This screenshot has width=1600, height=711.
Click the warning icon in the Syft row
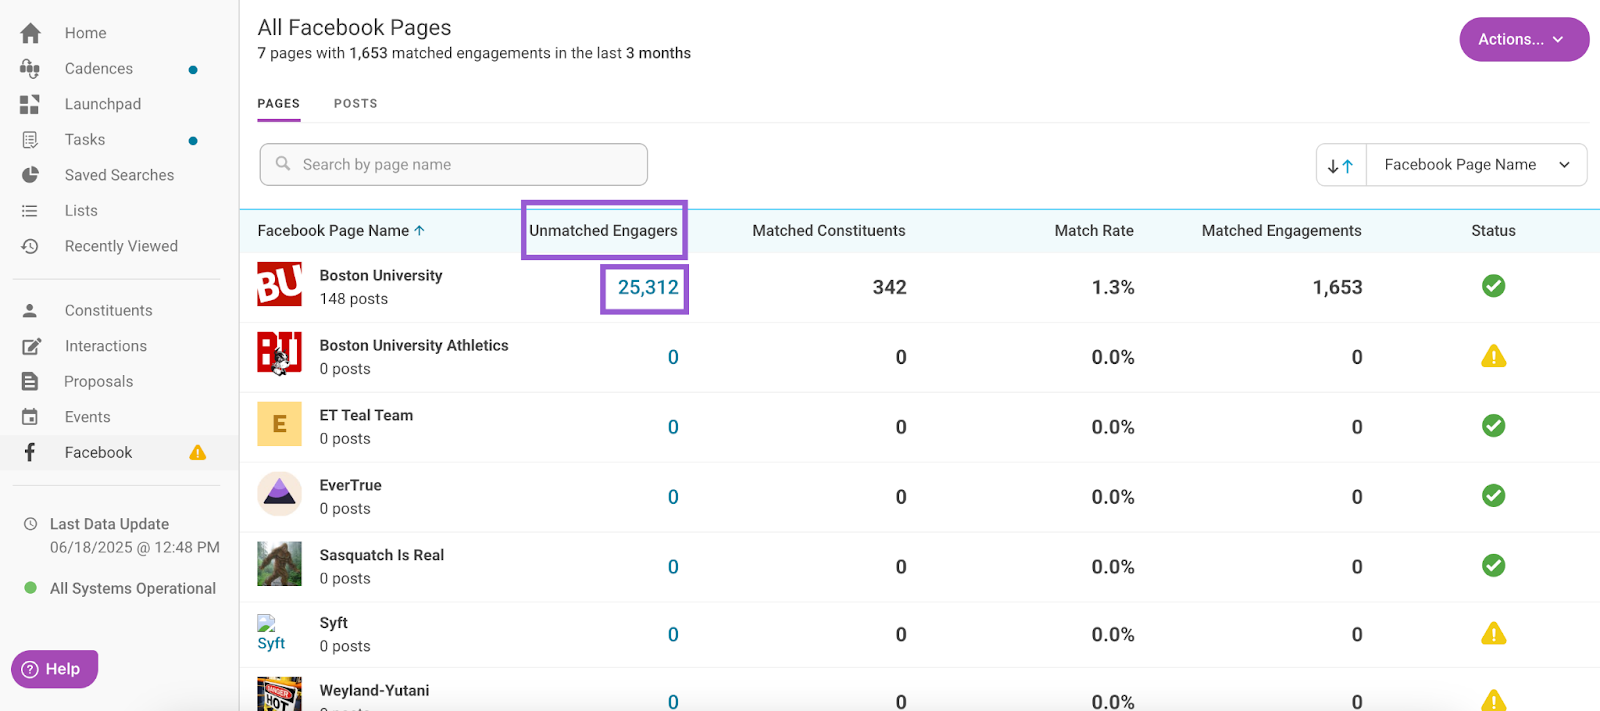click(1493, 634)
